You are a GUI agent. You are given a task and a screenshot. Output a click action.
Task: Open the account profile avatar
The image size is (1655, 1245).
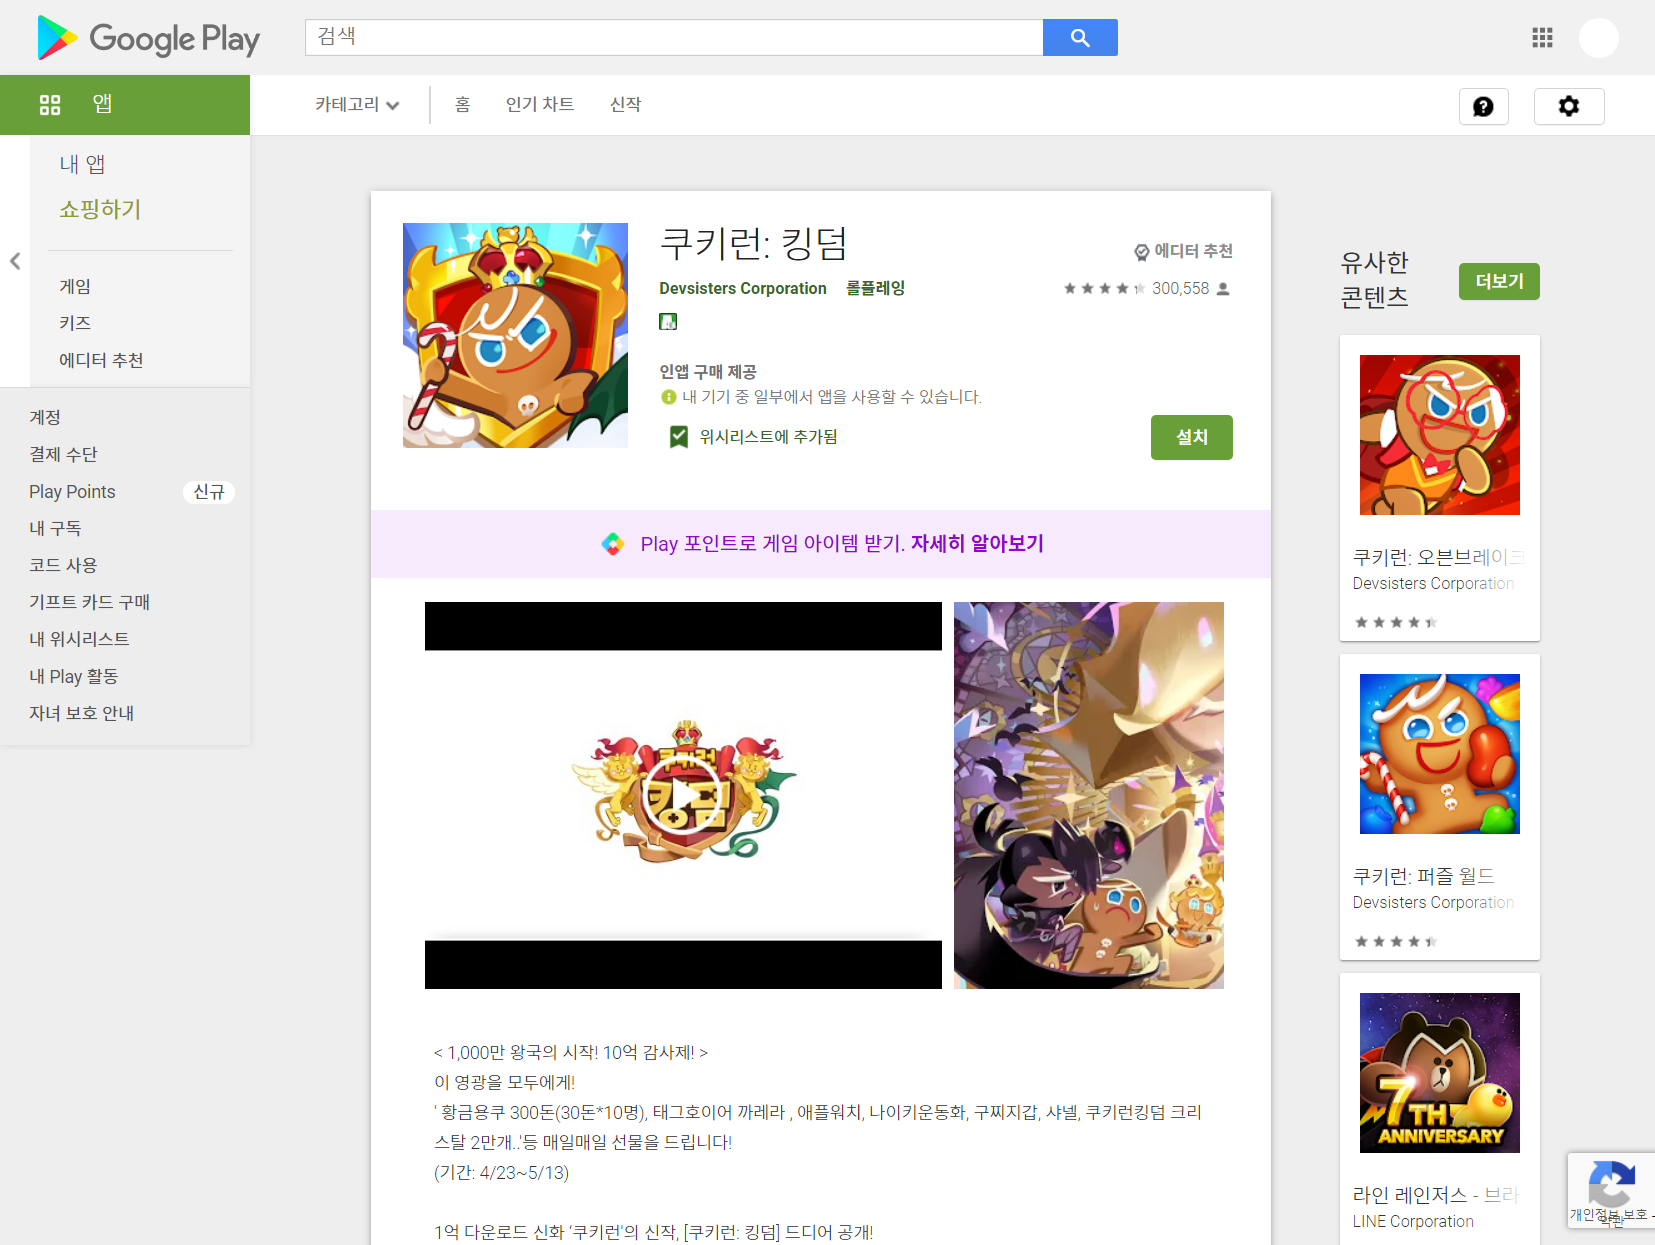pos(1598,38)
